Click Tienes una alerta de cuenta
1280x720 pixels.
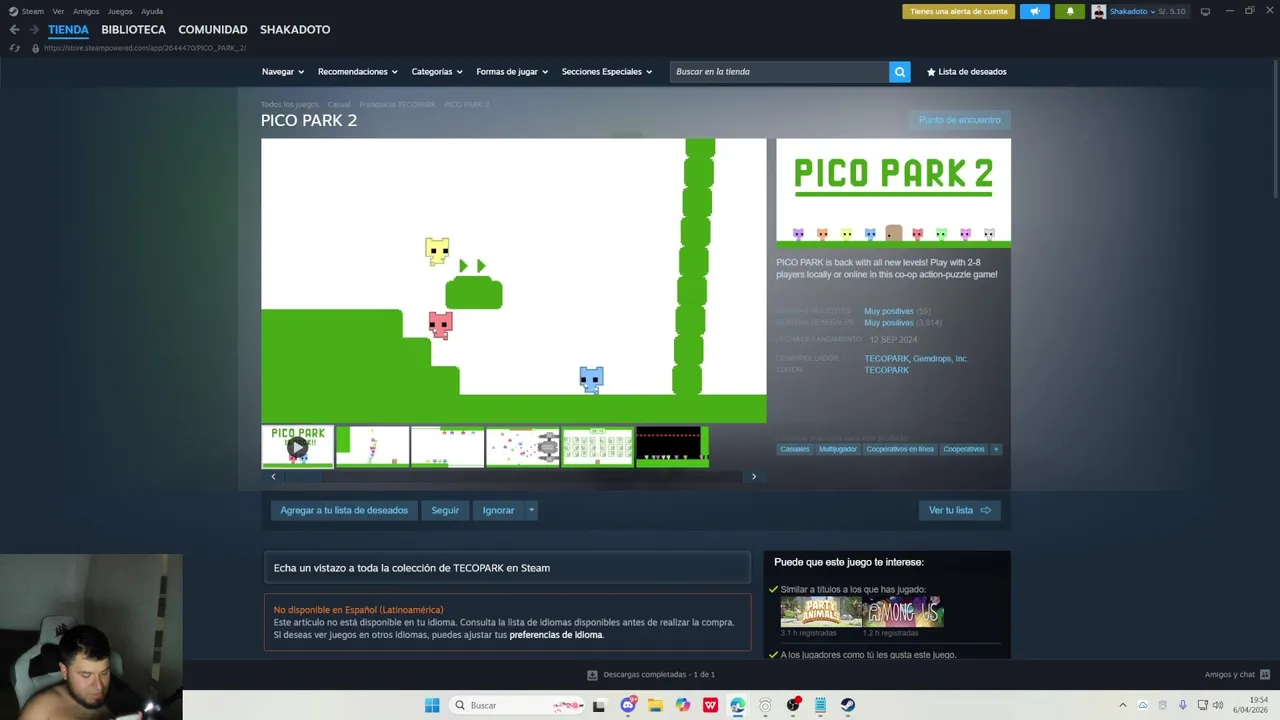click(x=959, y=11)
